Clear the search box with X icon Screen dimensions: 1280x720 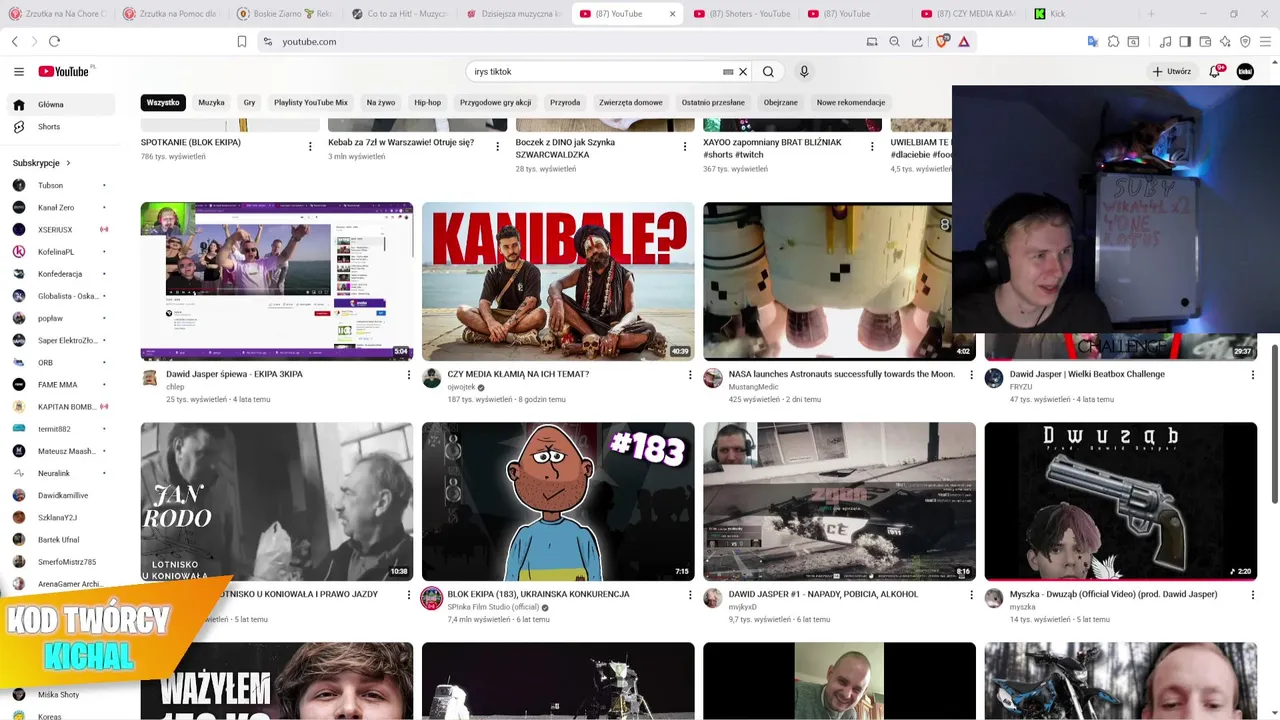(x=743, y=72)
